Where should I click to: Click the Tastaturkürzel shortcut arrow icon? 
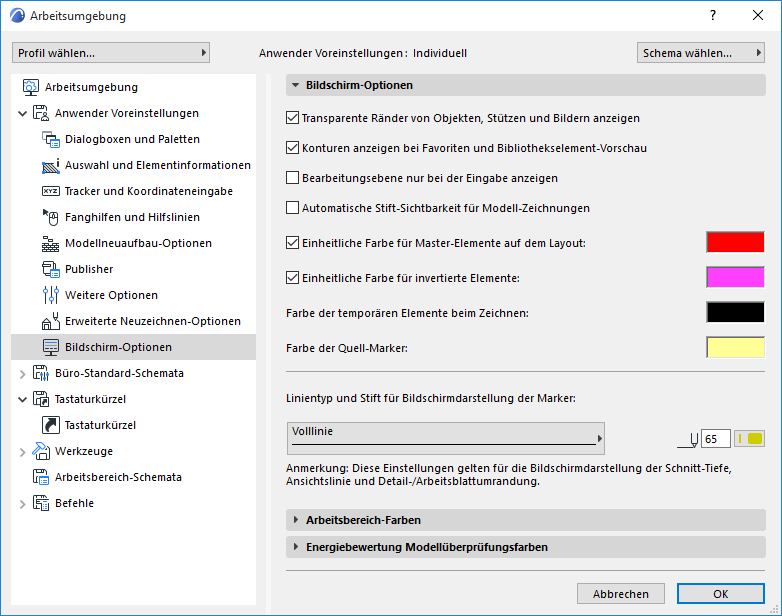(x=50, y=425)
